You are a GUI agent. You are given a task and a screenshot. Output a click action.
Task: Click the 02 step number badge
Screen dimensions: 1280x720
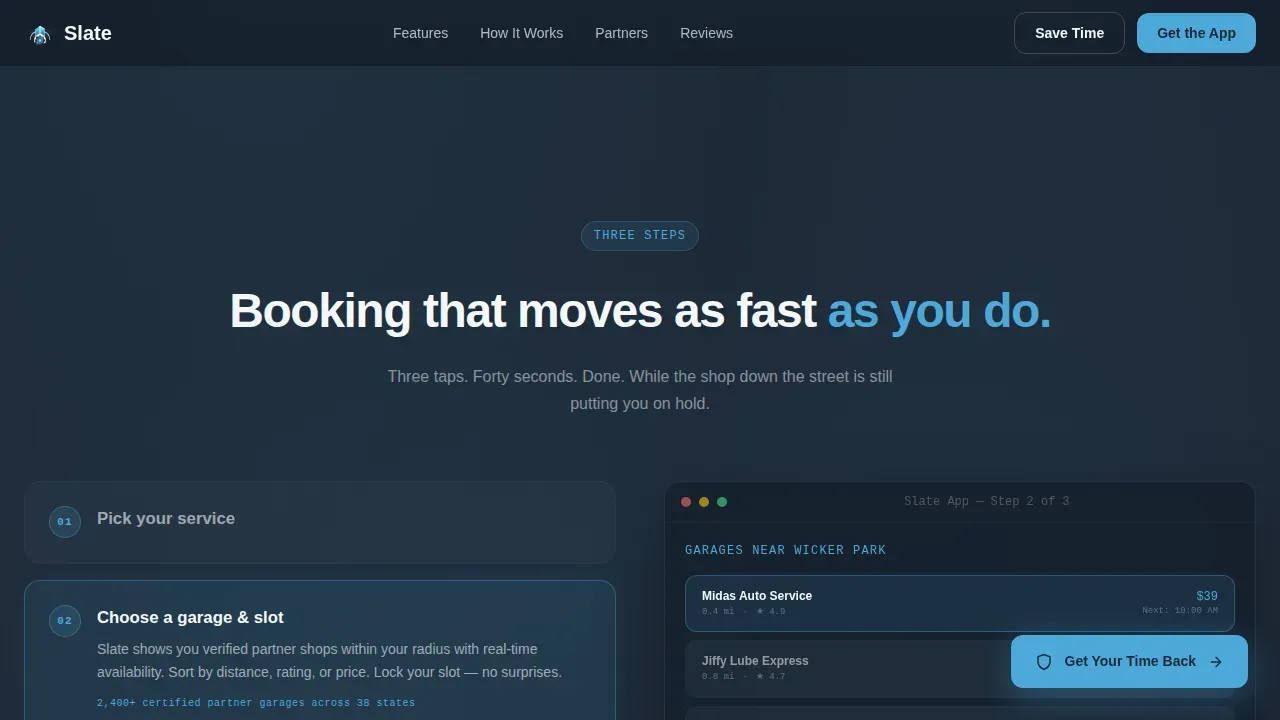coord(65,621)
